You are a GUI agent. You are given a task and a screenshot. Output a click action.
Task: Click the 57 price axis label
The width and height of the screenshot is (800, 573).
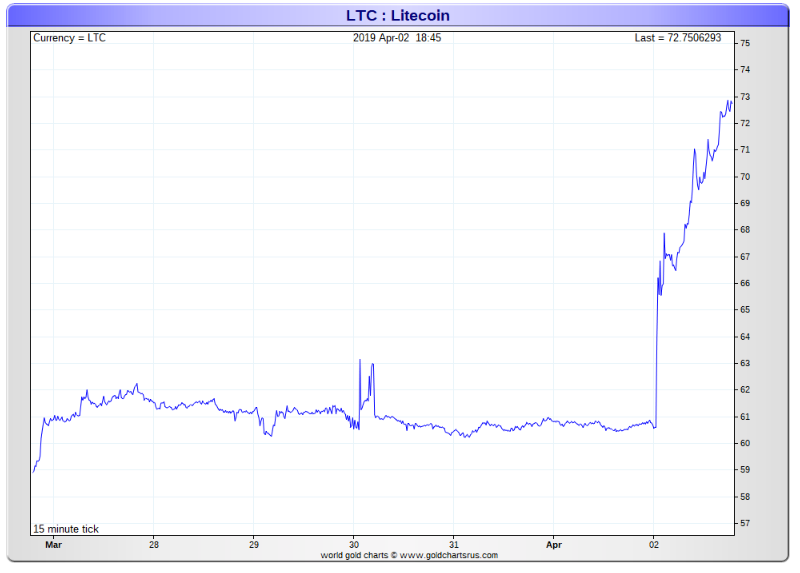[x=745, y=524]
